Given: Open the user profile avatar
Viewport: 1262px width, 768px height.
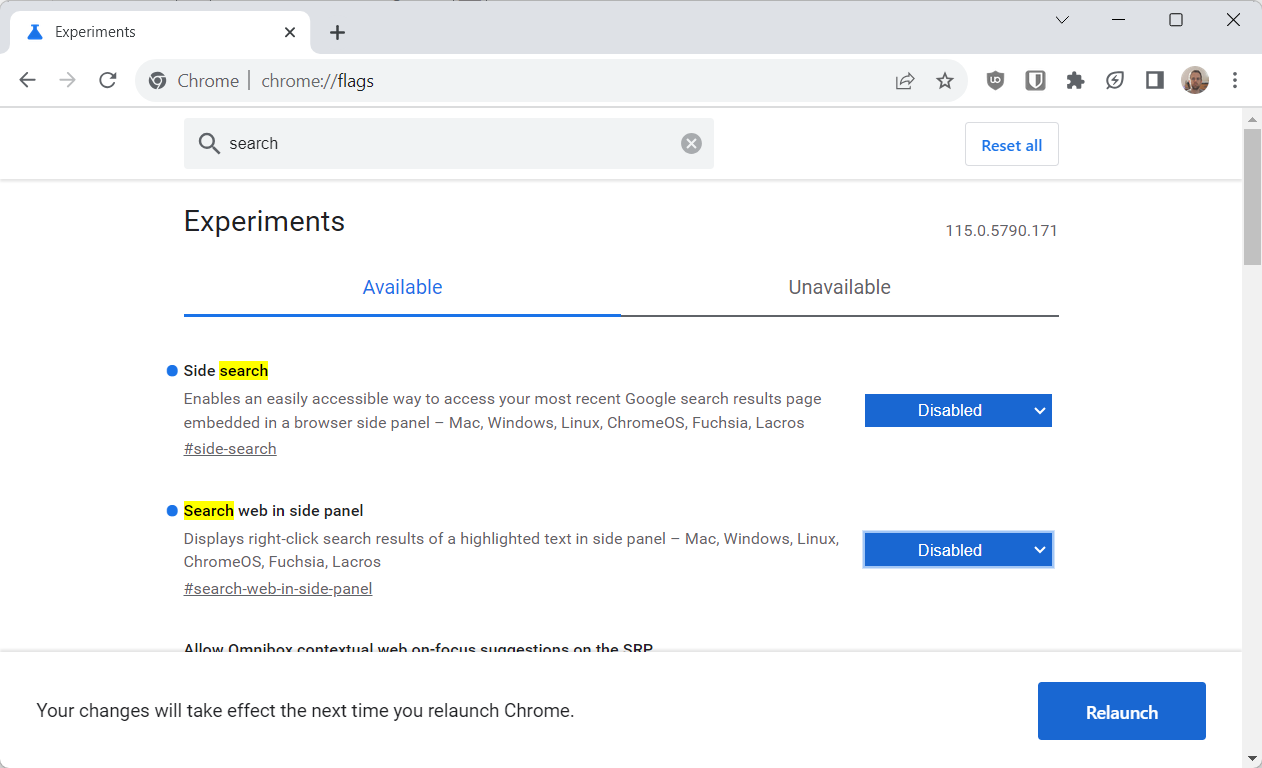Looking at the screenshot, I should click(1195, 81).
